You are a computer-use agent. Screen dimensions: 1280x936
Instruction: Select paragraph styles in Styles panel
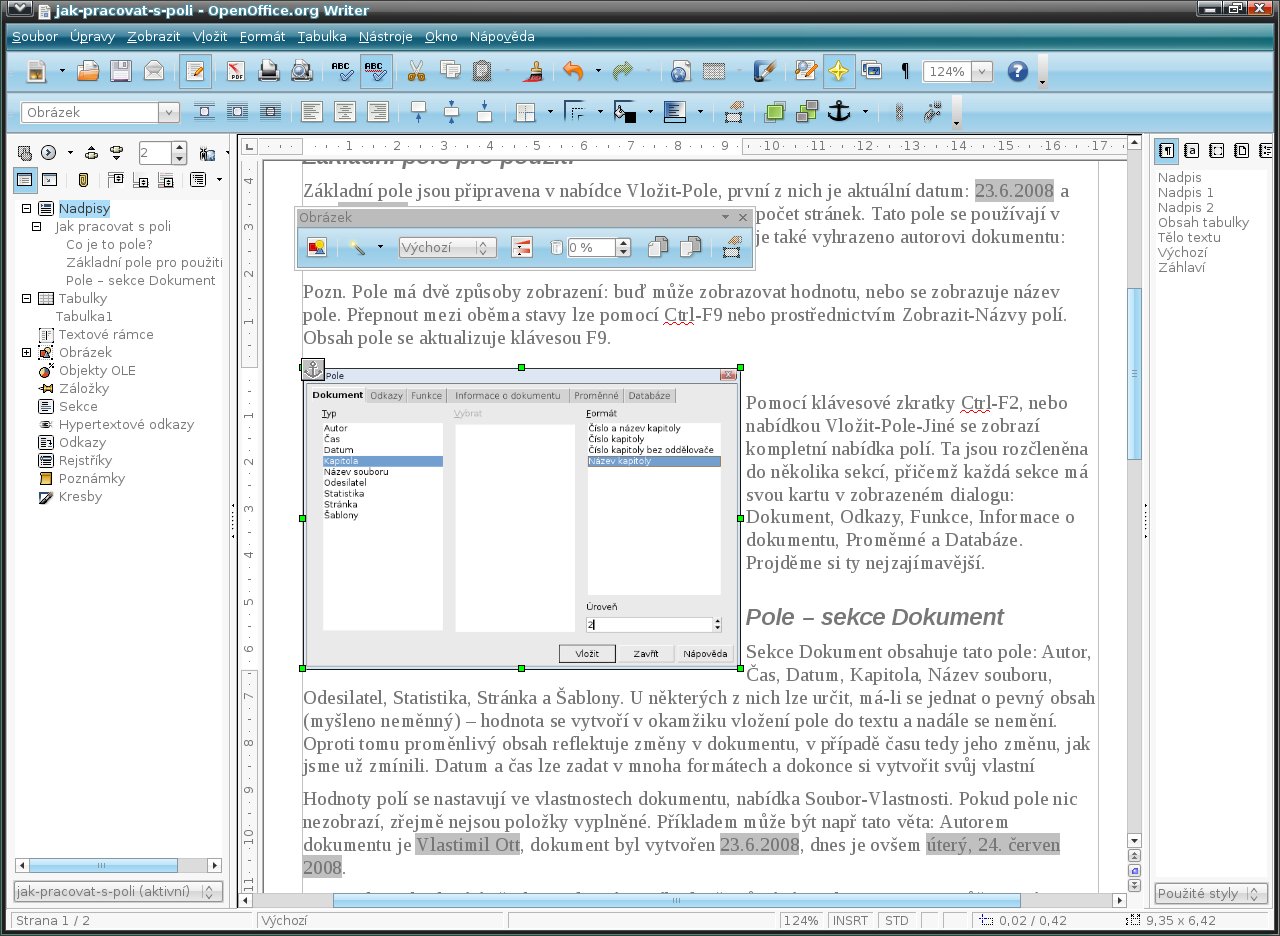(x=1167, y=151)
